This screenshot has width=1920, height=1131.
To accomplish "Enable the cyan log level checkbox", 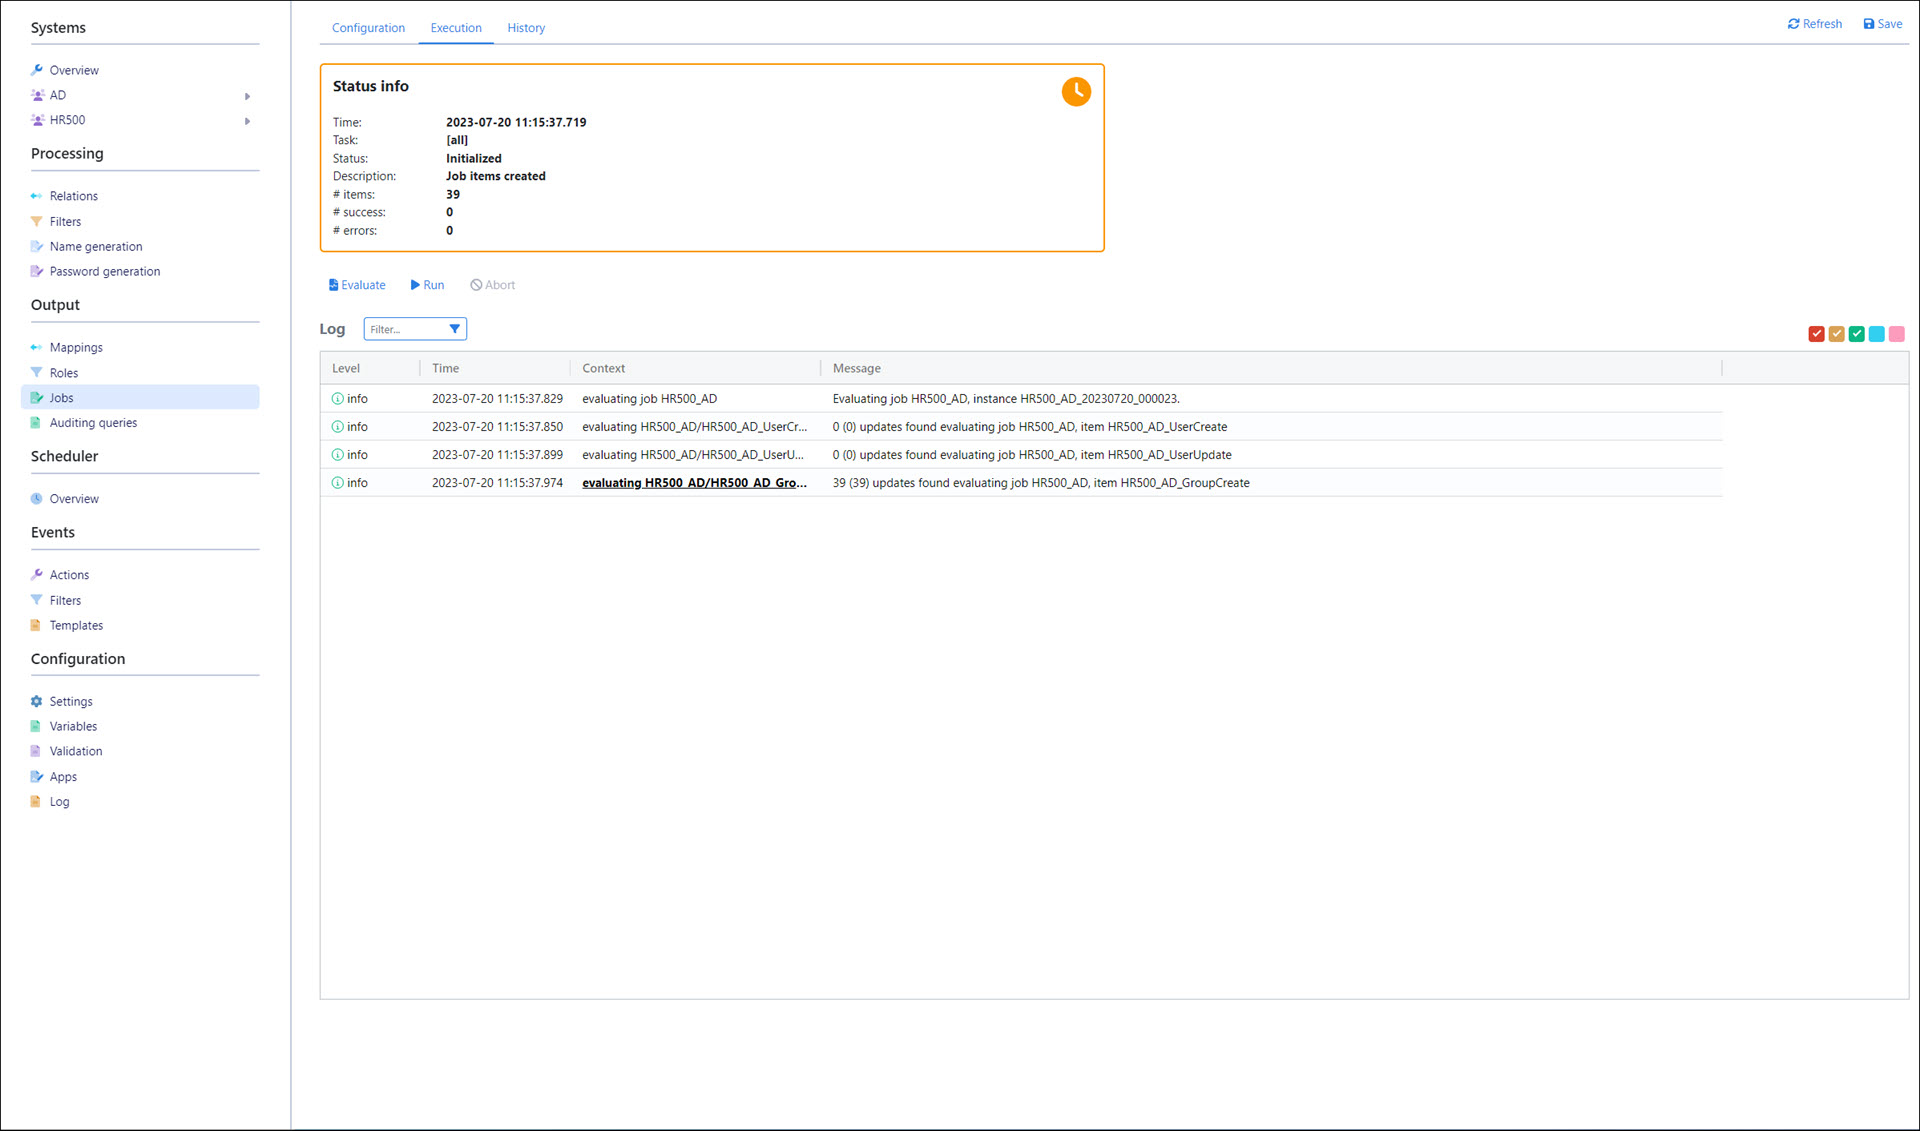I will (x=1876, y=334).
